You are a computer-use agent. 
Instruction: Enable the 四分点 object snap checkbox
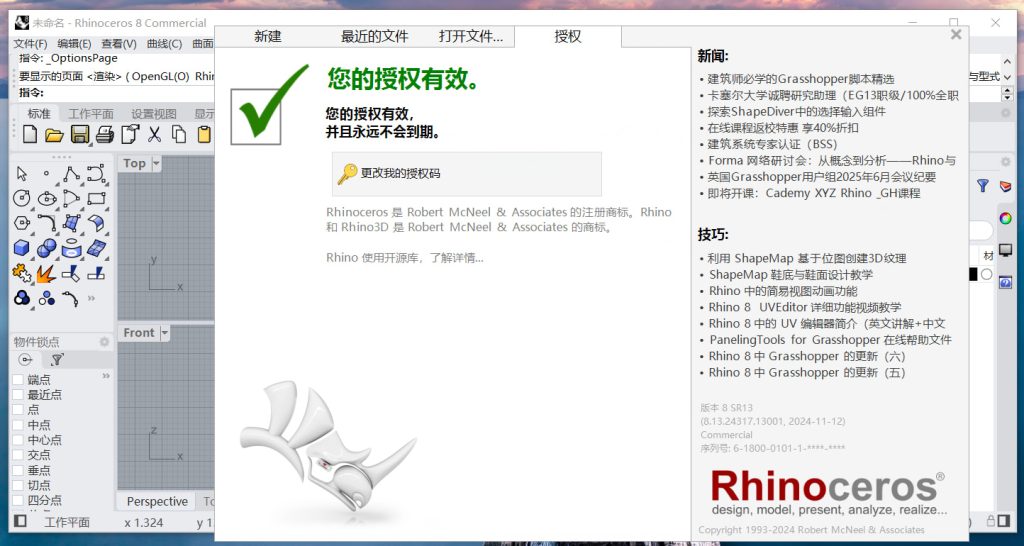coord(18,500)
